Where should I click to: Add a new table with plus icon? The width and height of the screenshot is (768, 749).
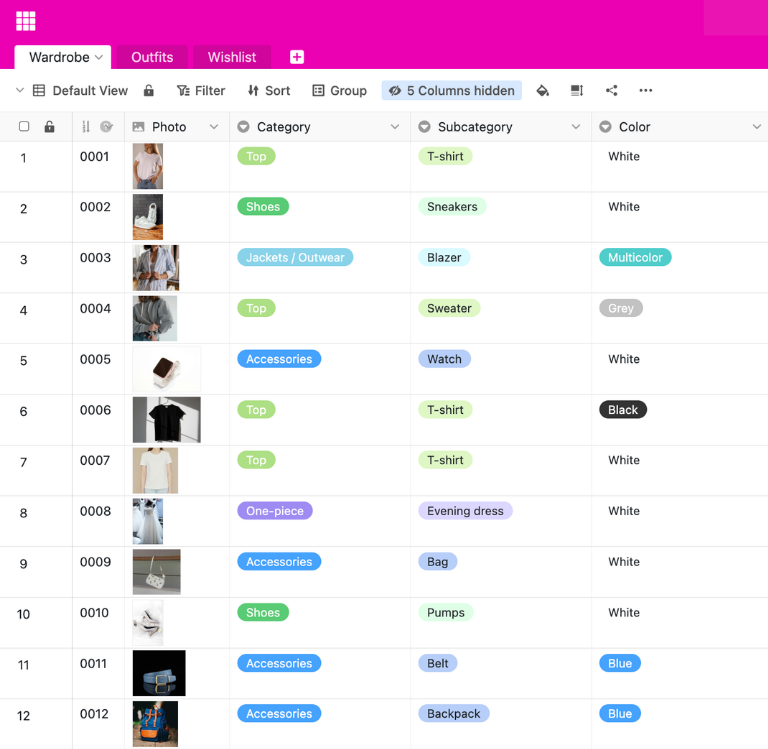(297, 57)
